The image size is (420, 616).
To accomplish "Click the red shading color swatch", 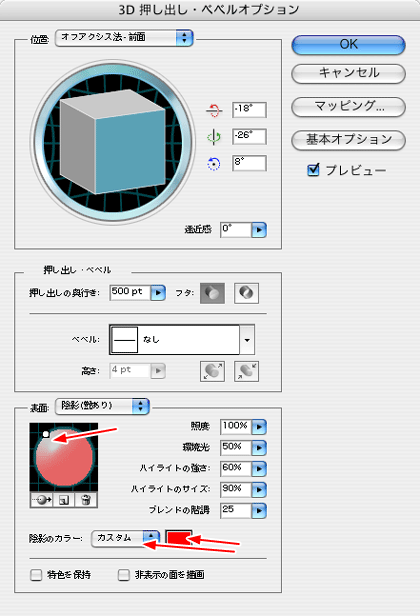I will click(x=179, y=537).
